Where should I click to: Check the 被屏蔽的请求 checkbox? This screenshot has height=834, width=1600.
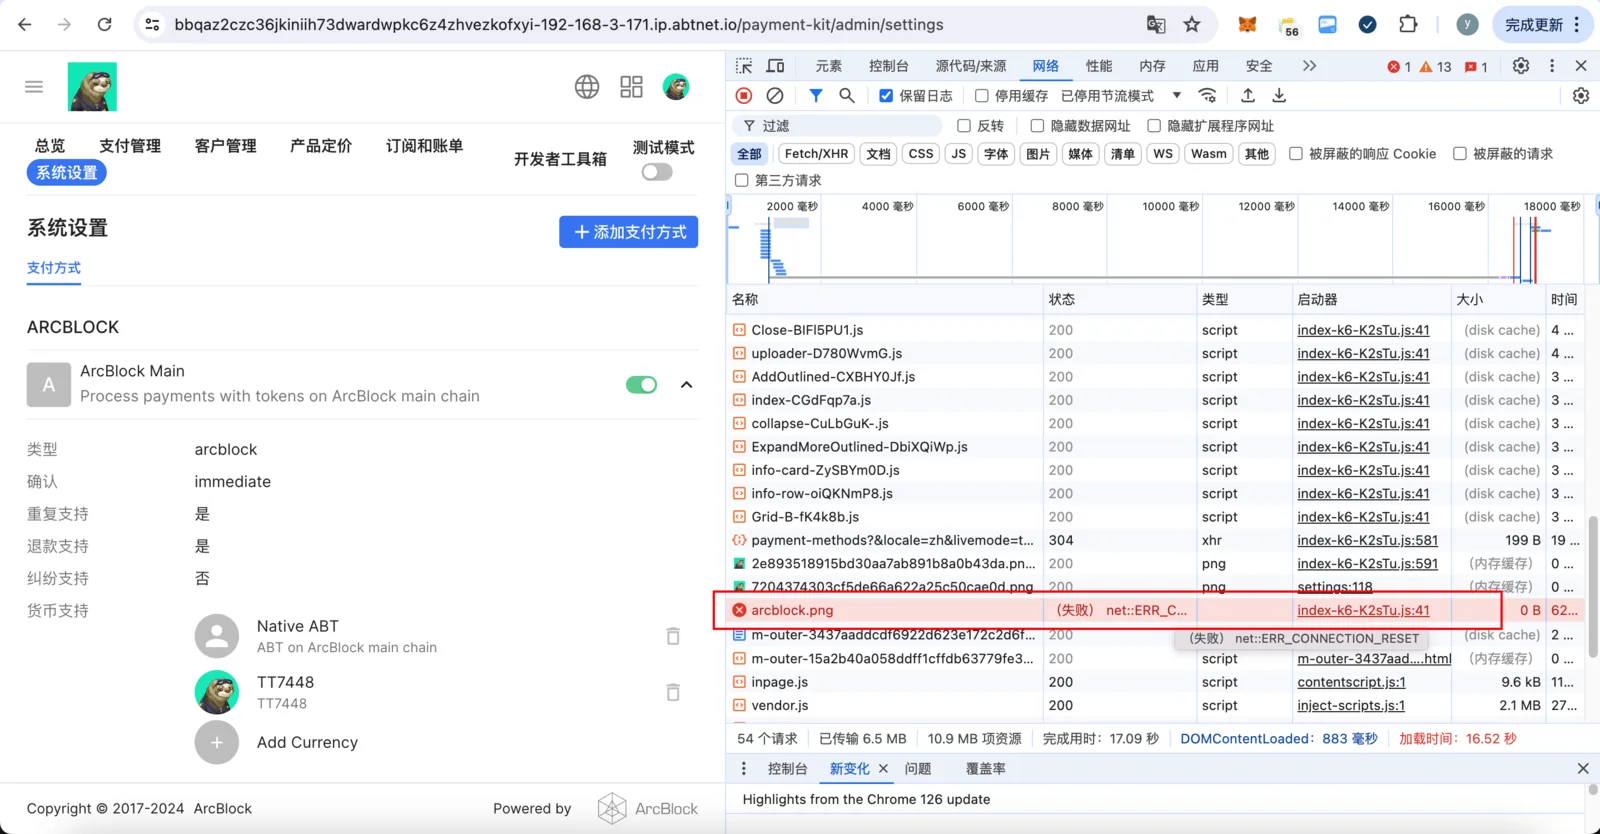coord(1460,154)
